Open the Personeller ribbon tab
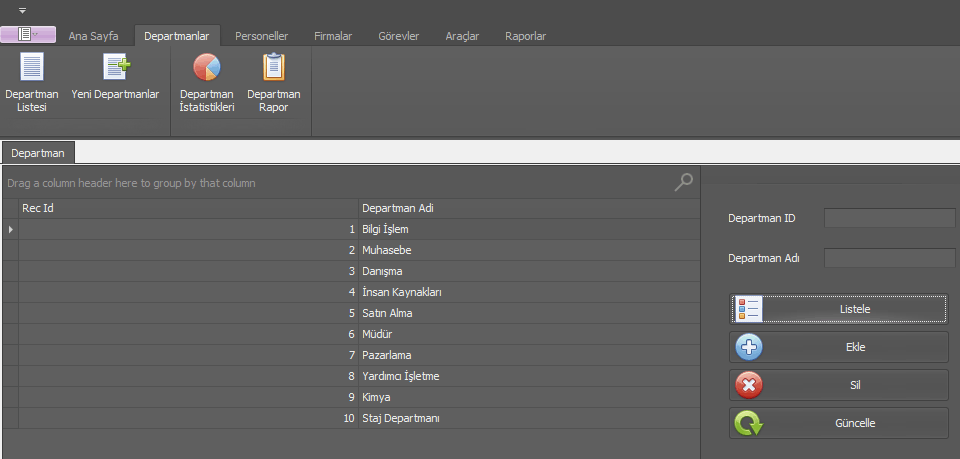Viewport: 960px width, 459px height. point(261,36)
